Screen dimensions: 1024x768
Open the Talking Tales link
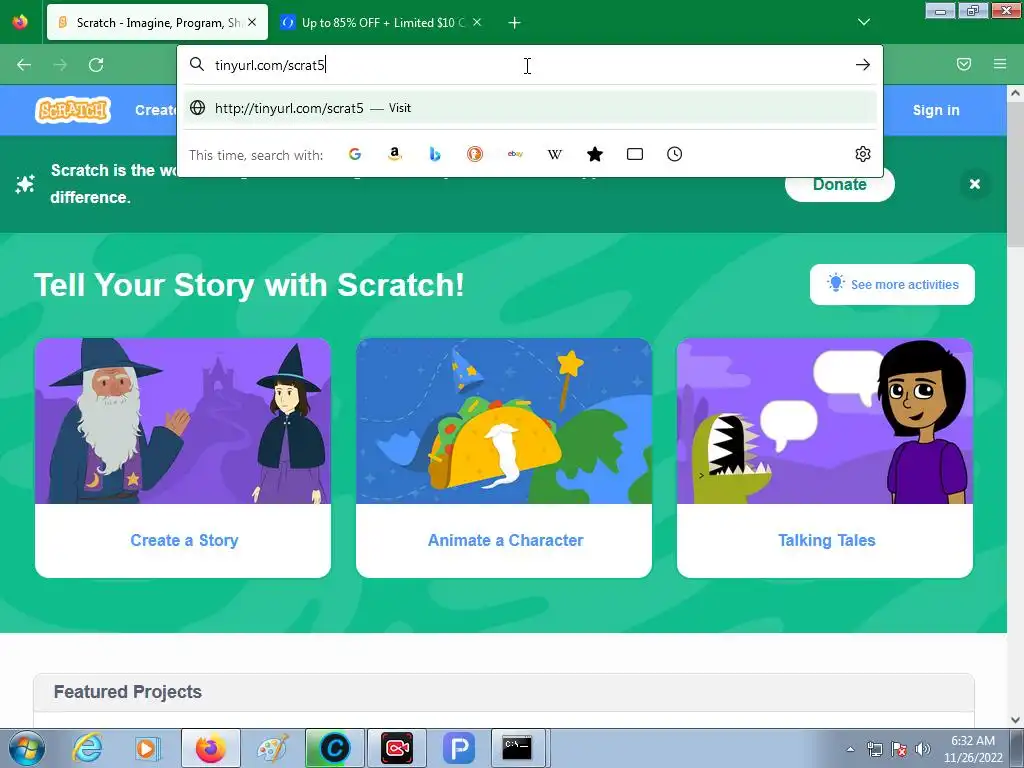(x=826, y=540)
